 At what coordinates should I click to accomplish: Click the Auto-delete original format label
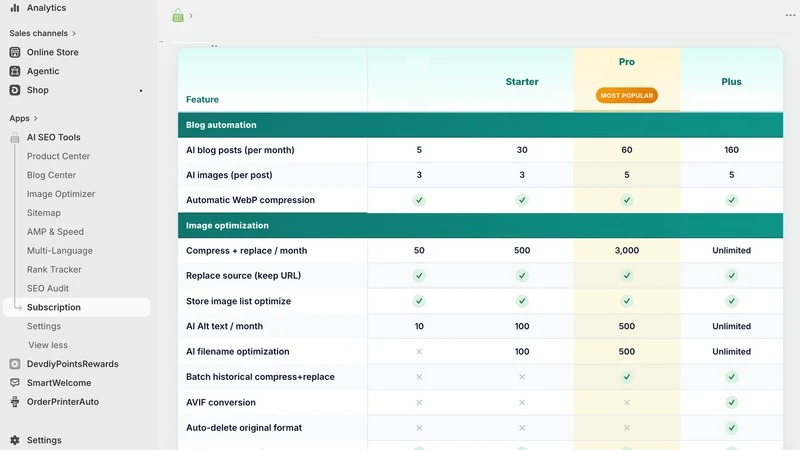(244, 428)
